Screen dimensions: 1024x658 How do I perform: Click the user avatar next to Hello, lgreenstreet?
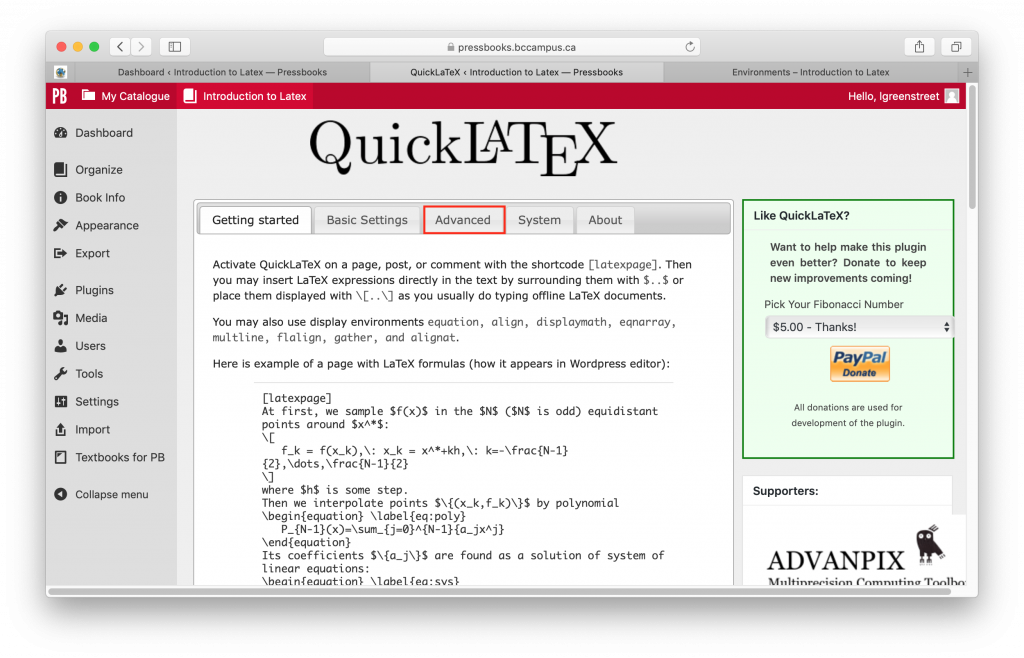coord(952,96)
